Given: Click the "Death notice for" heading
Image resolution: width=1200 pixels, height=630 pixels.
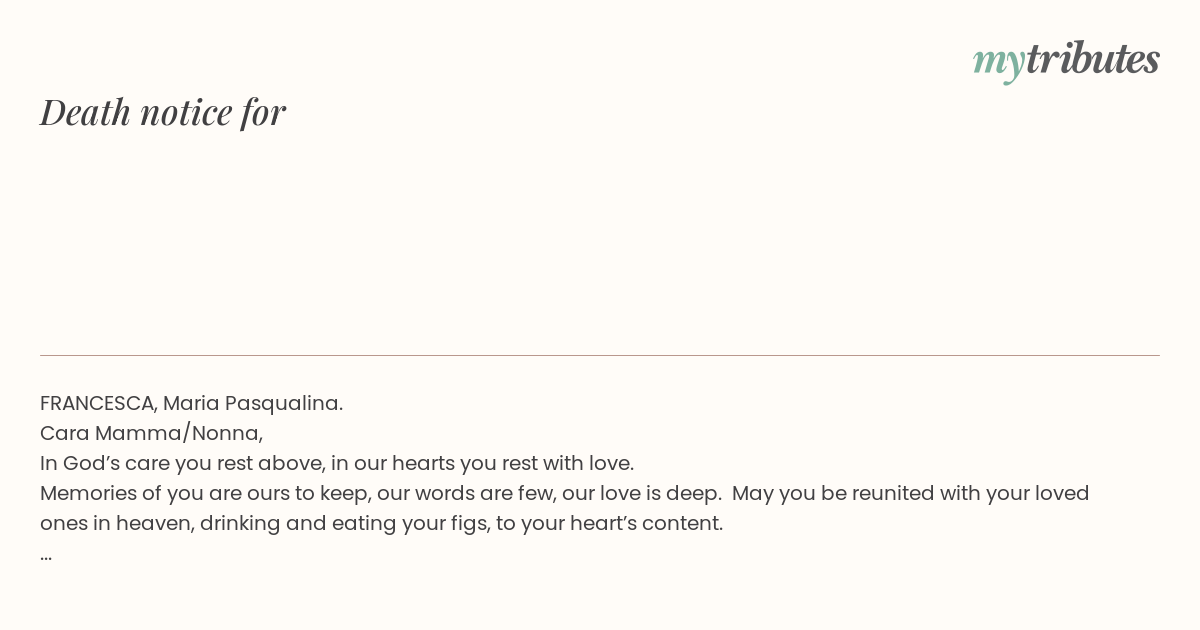Looking at the screenshot, I should click(163, 112).
